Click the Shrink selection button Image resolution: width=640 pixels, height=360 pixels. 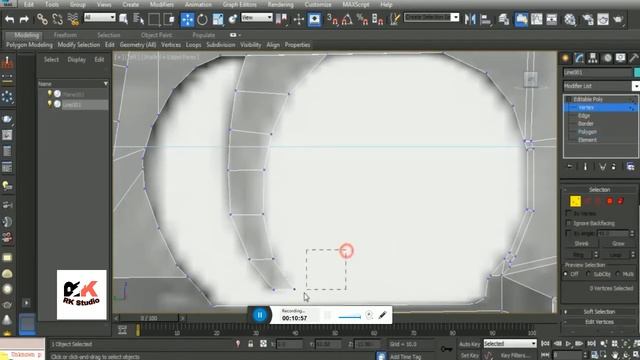point(581,244)
